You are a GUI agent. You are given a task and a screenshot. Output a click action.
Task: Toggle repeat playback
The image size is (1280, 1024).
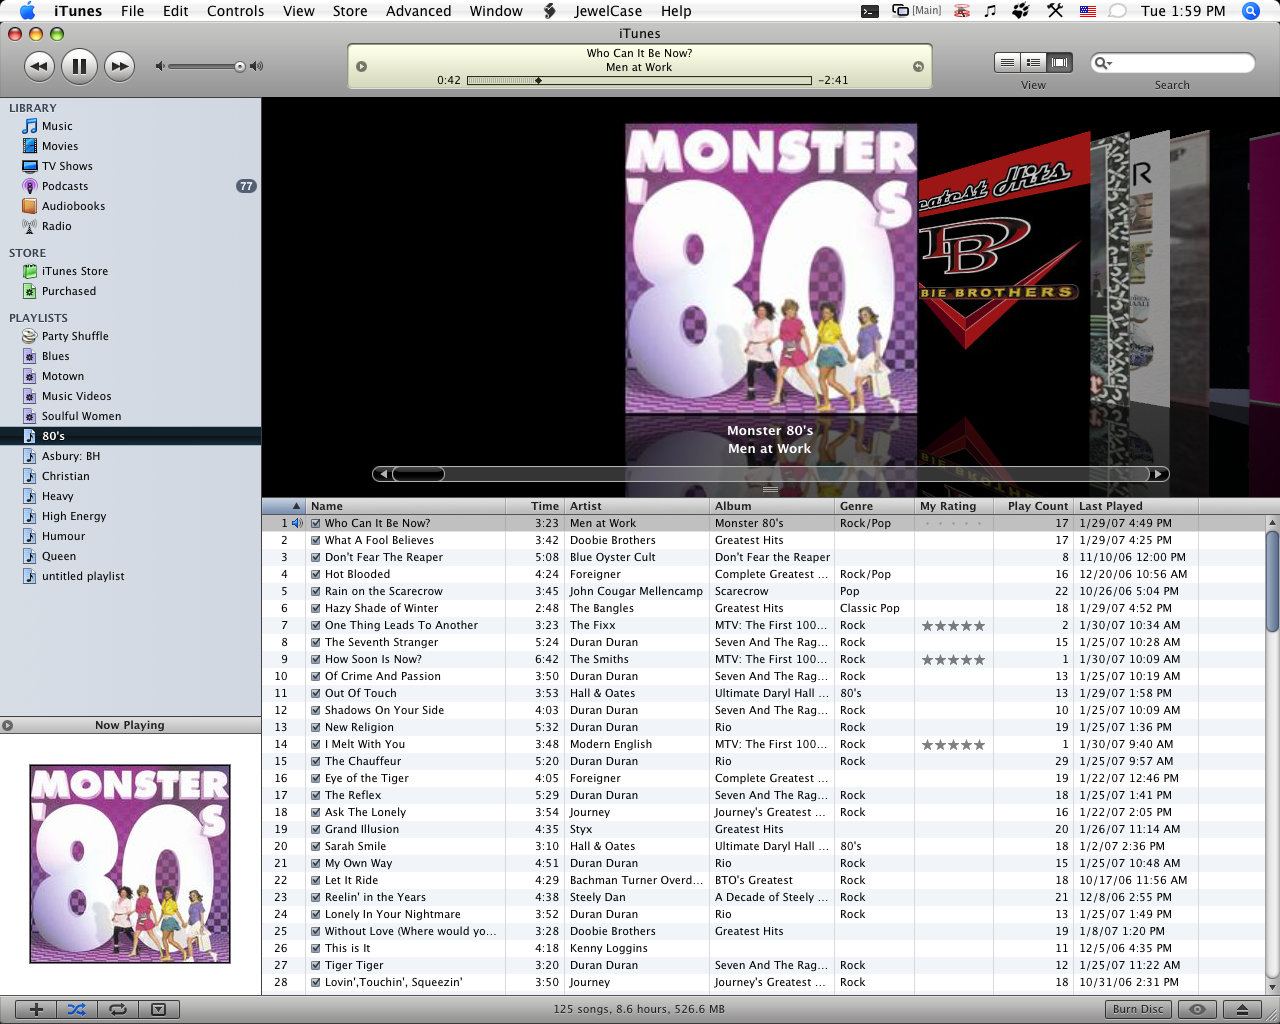point(118,1009)
